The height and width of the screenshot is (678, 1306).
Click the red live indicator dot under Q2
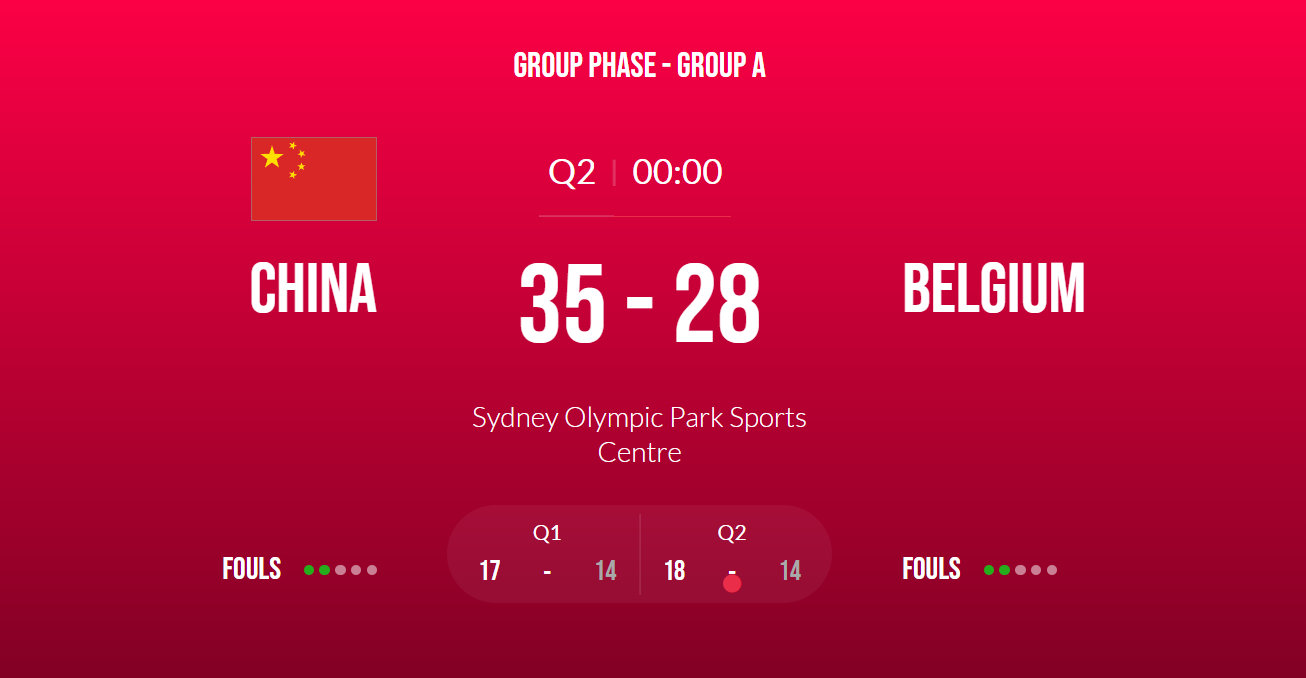coord(732,583)
